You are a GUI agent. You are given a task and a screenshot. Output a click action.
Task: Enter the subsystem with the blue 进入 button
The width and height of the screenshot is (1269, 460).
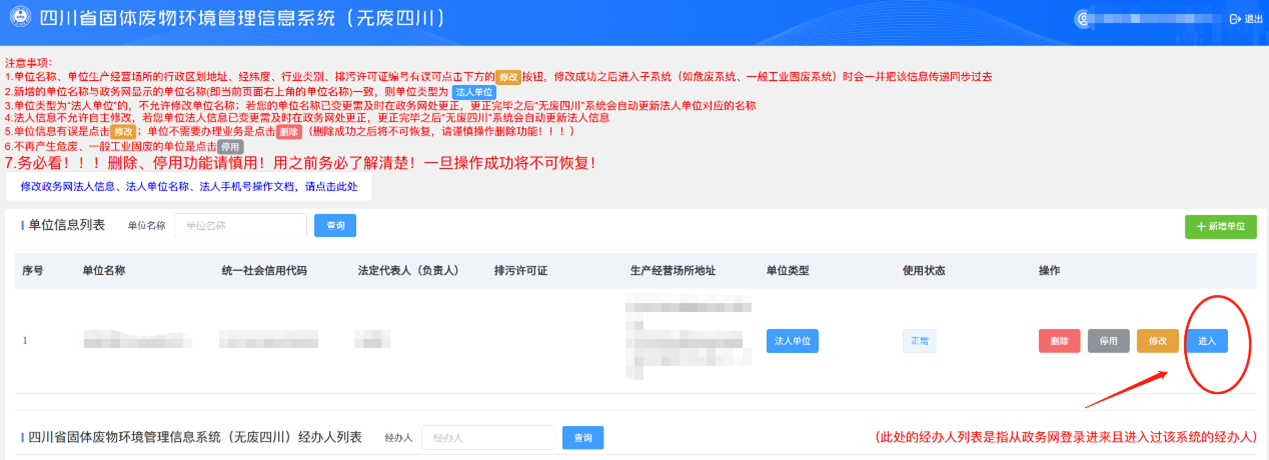(1207, 341)
